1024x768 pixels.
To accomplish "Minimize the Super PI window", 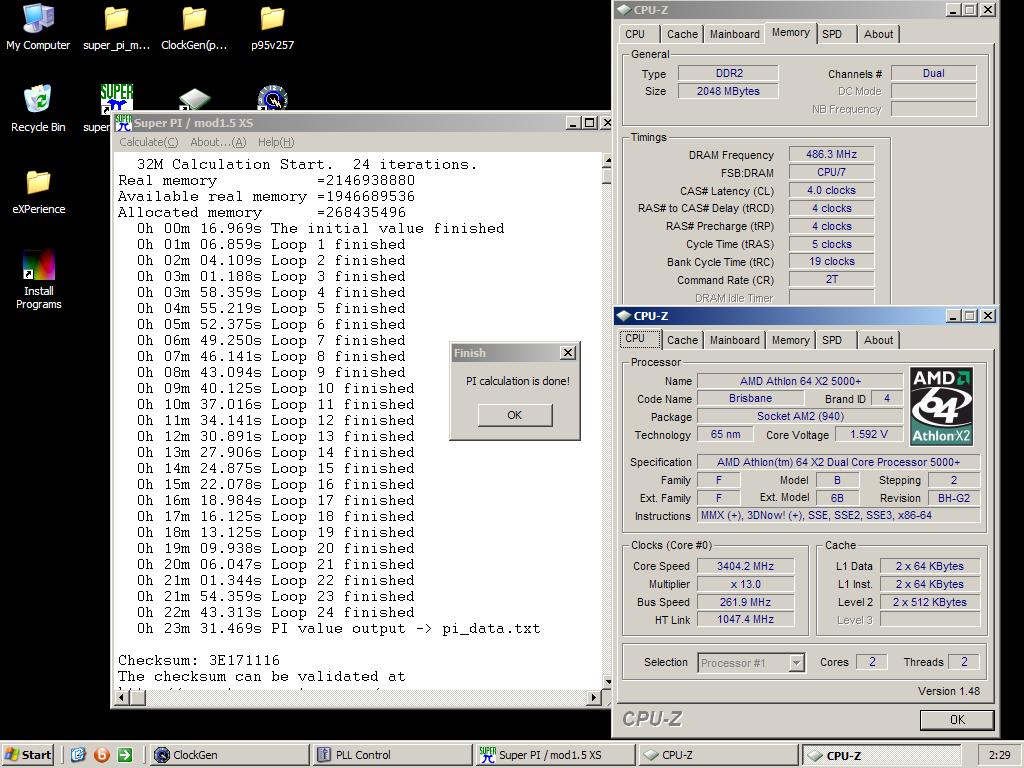I will (573, 123).
